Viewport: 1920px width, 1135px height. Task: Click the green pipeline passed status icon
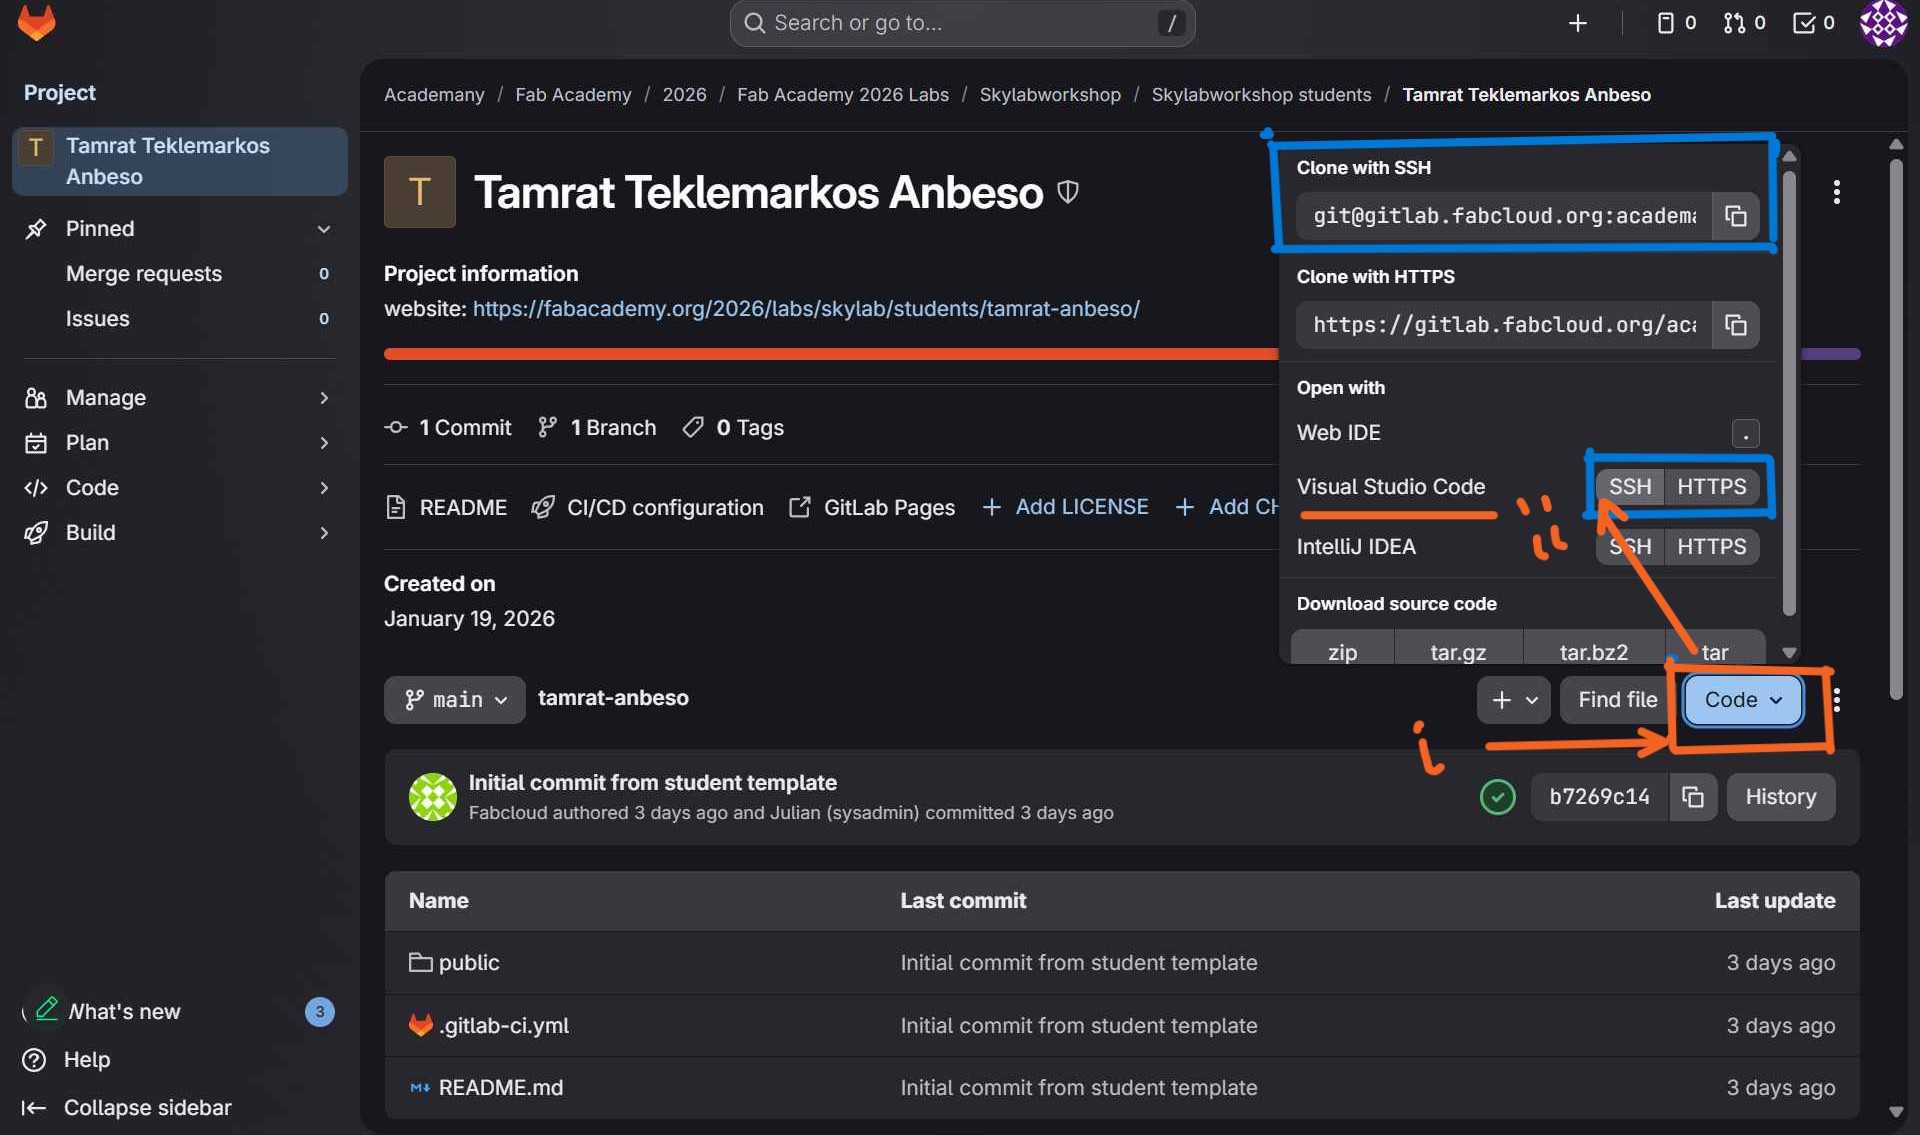tap(1497, 797)
